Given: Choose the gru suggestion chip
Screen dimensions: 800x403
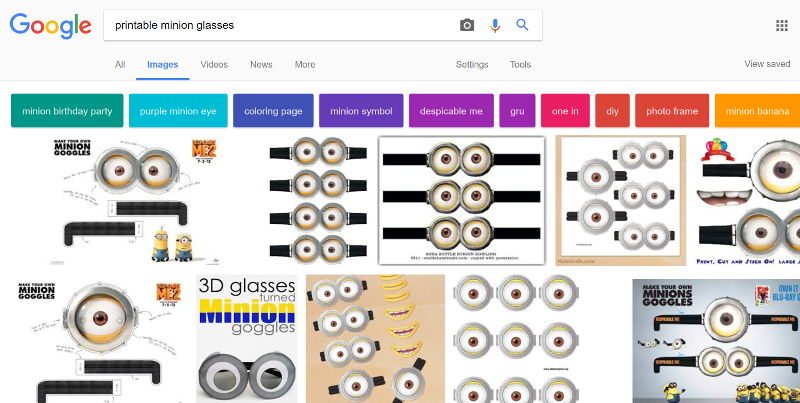Looking at the screenshot, I should [517, 111].
